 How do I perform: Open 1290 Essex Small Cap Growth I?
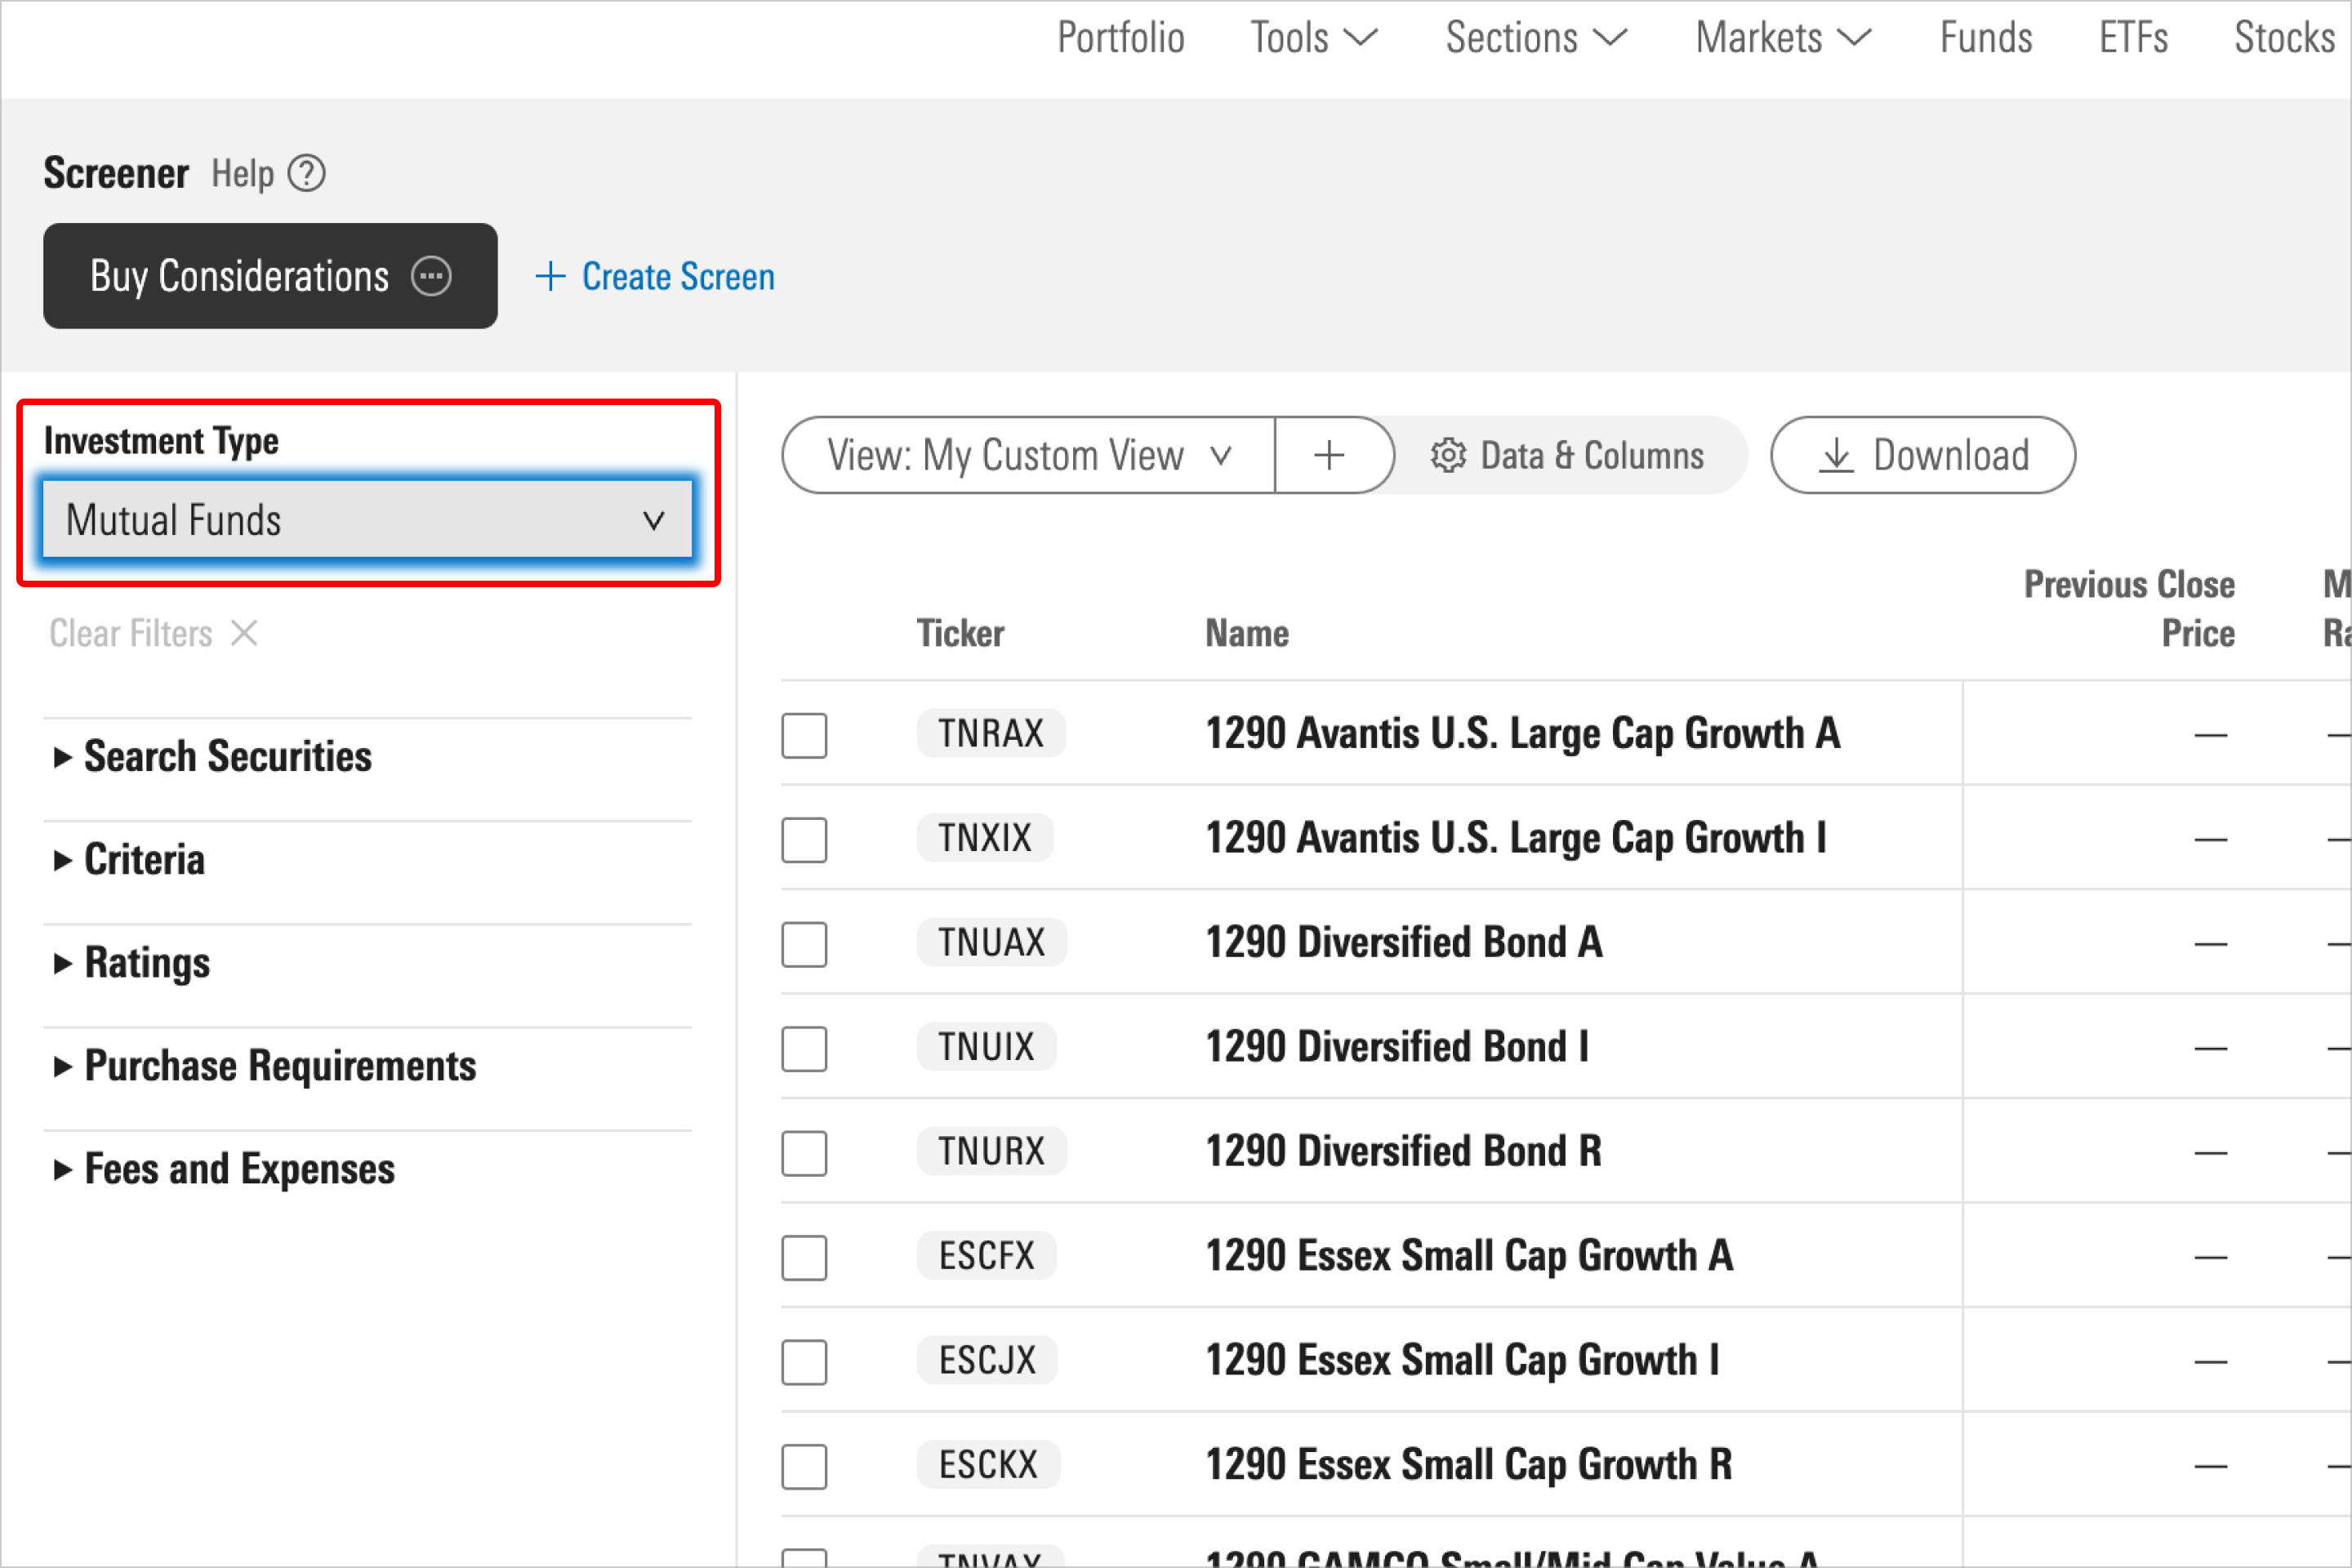click(1462, 1361)
